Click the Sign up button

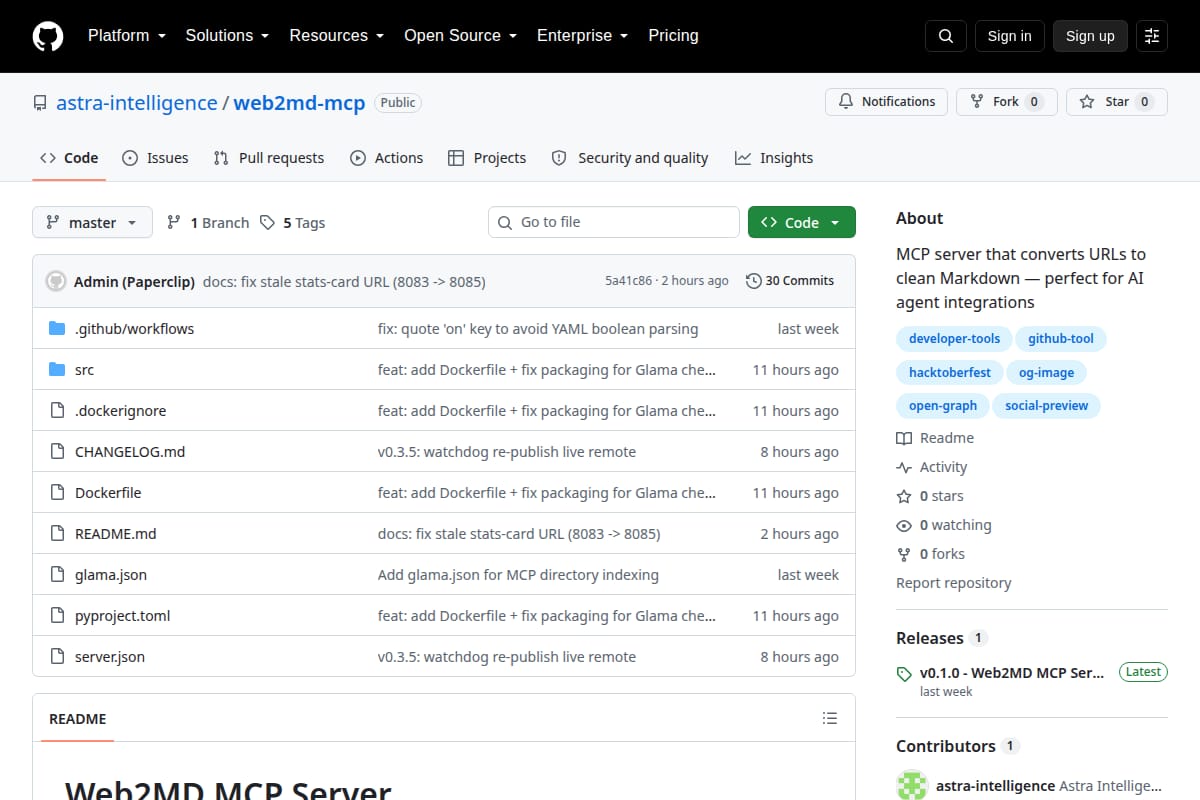(x=1090, y=36)
